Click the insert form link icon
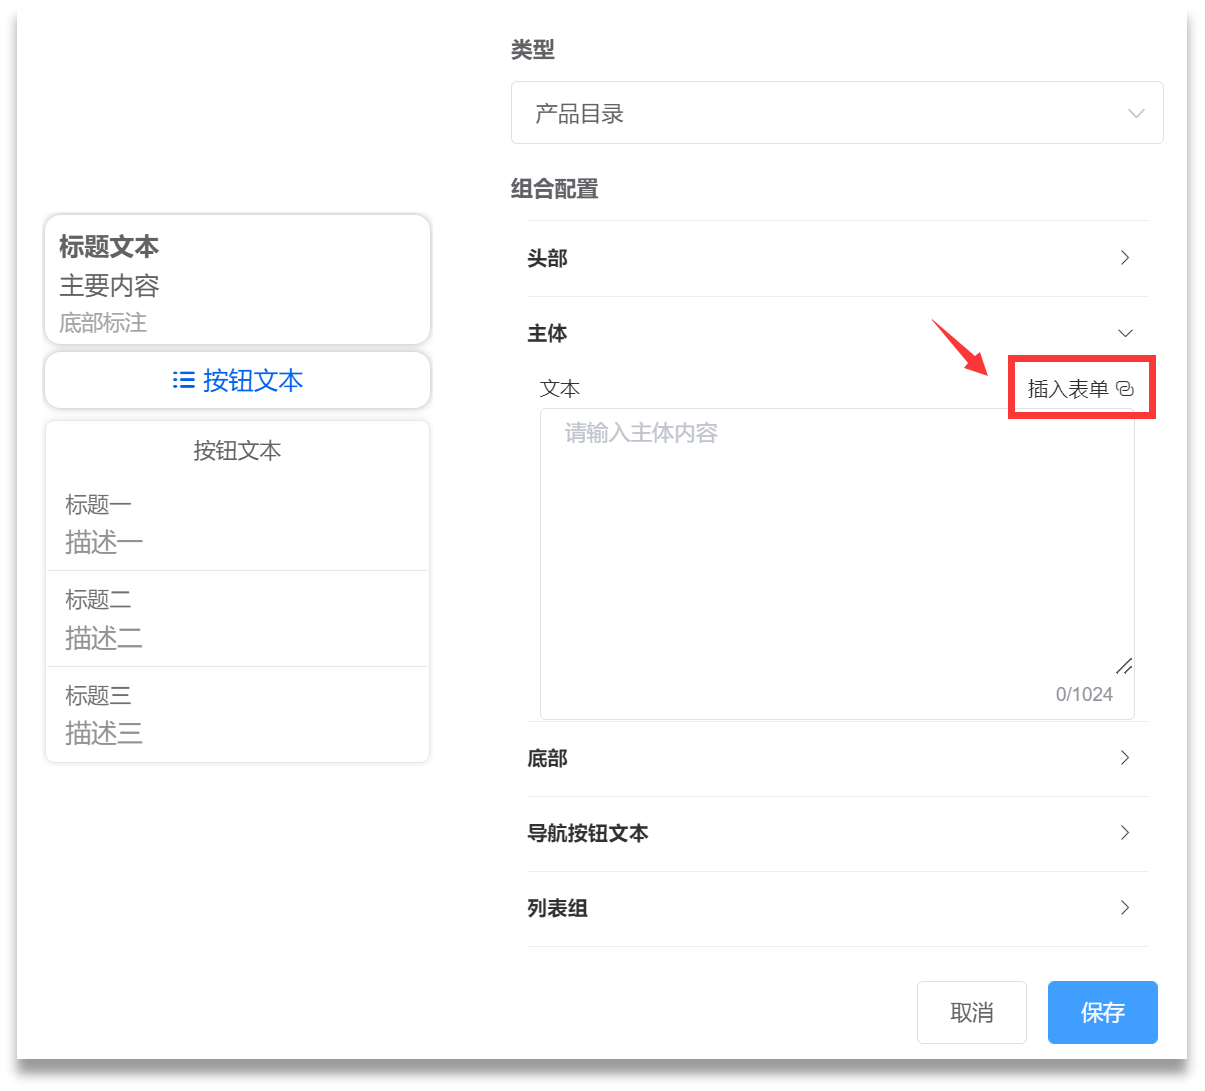This screenshot has width=1205, height=1091. 1125,389
